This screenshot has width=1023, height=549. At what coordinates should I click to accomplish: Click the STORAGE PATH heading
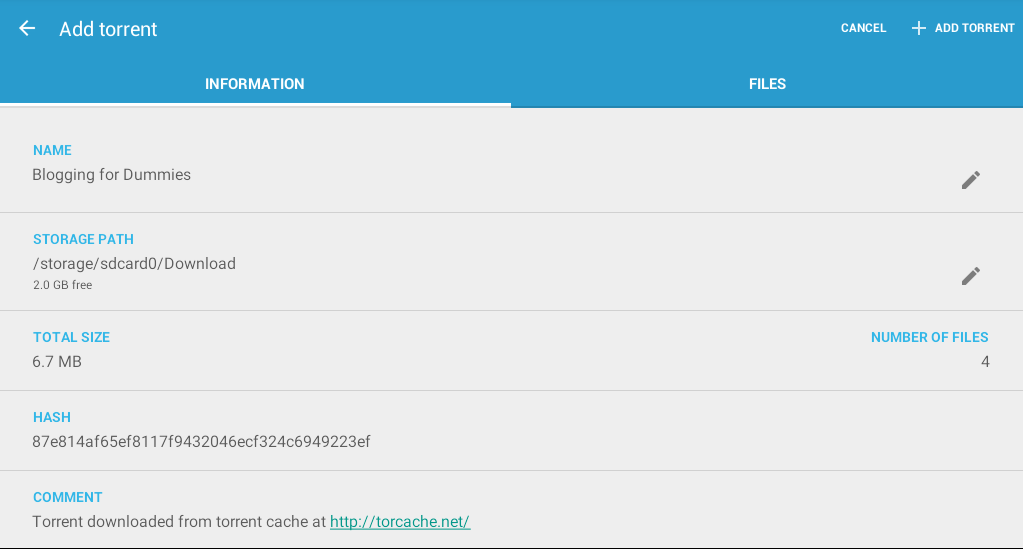point(84,240)
